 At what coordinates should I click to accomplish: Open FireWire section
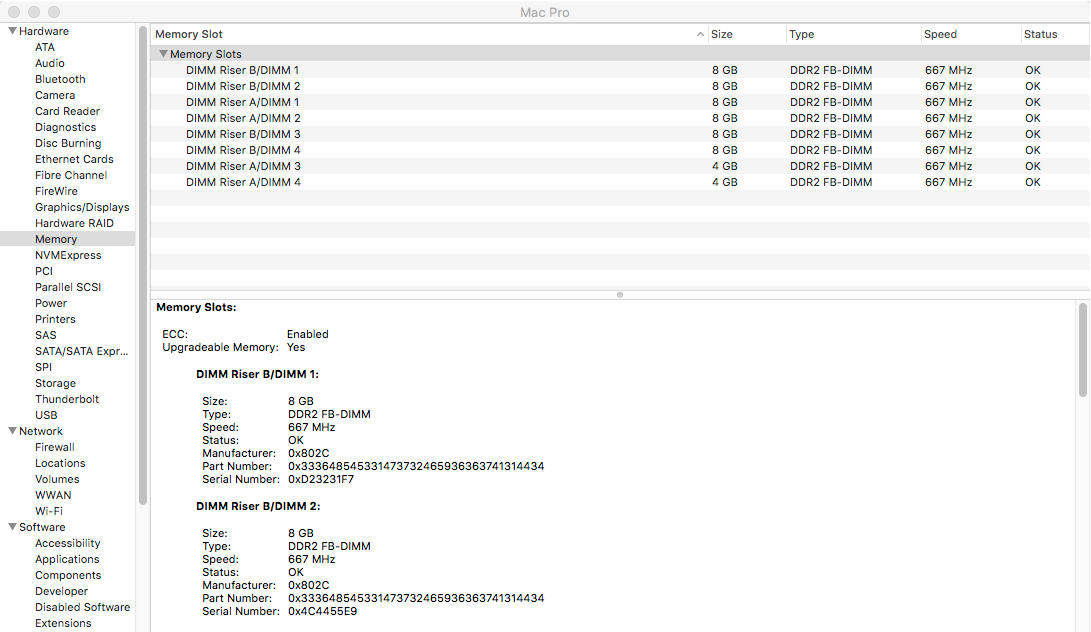click(56, 191)
